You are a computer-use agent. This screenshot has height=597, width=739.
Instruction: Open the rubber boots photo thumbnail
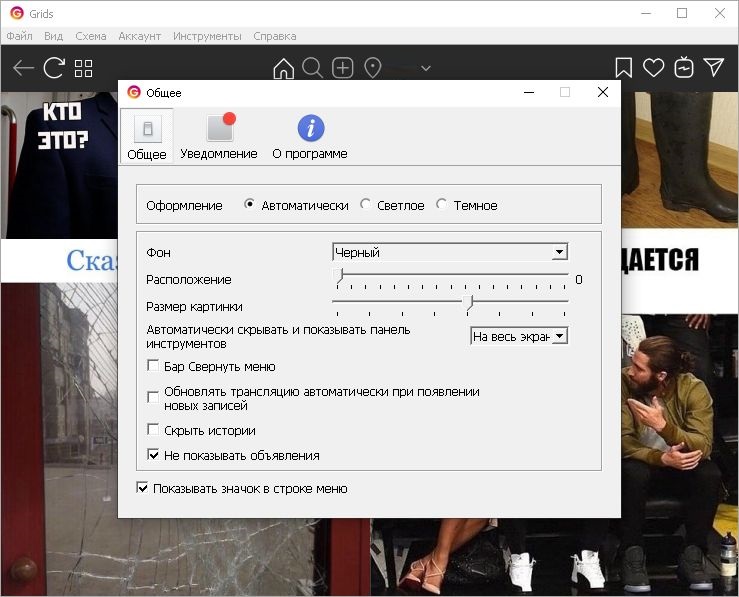680,160
